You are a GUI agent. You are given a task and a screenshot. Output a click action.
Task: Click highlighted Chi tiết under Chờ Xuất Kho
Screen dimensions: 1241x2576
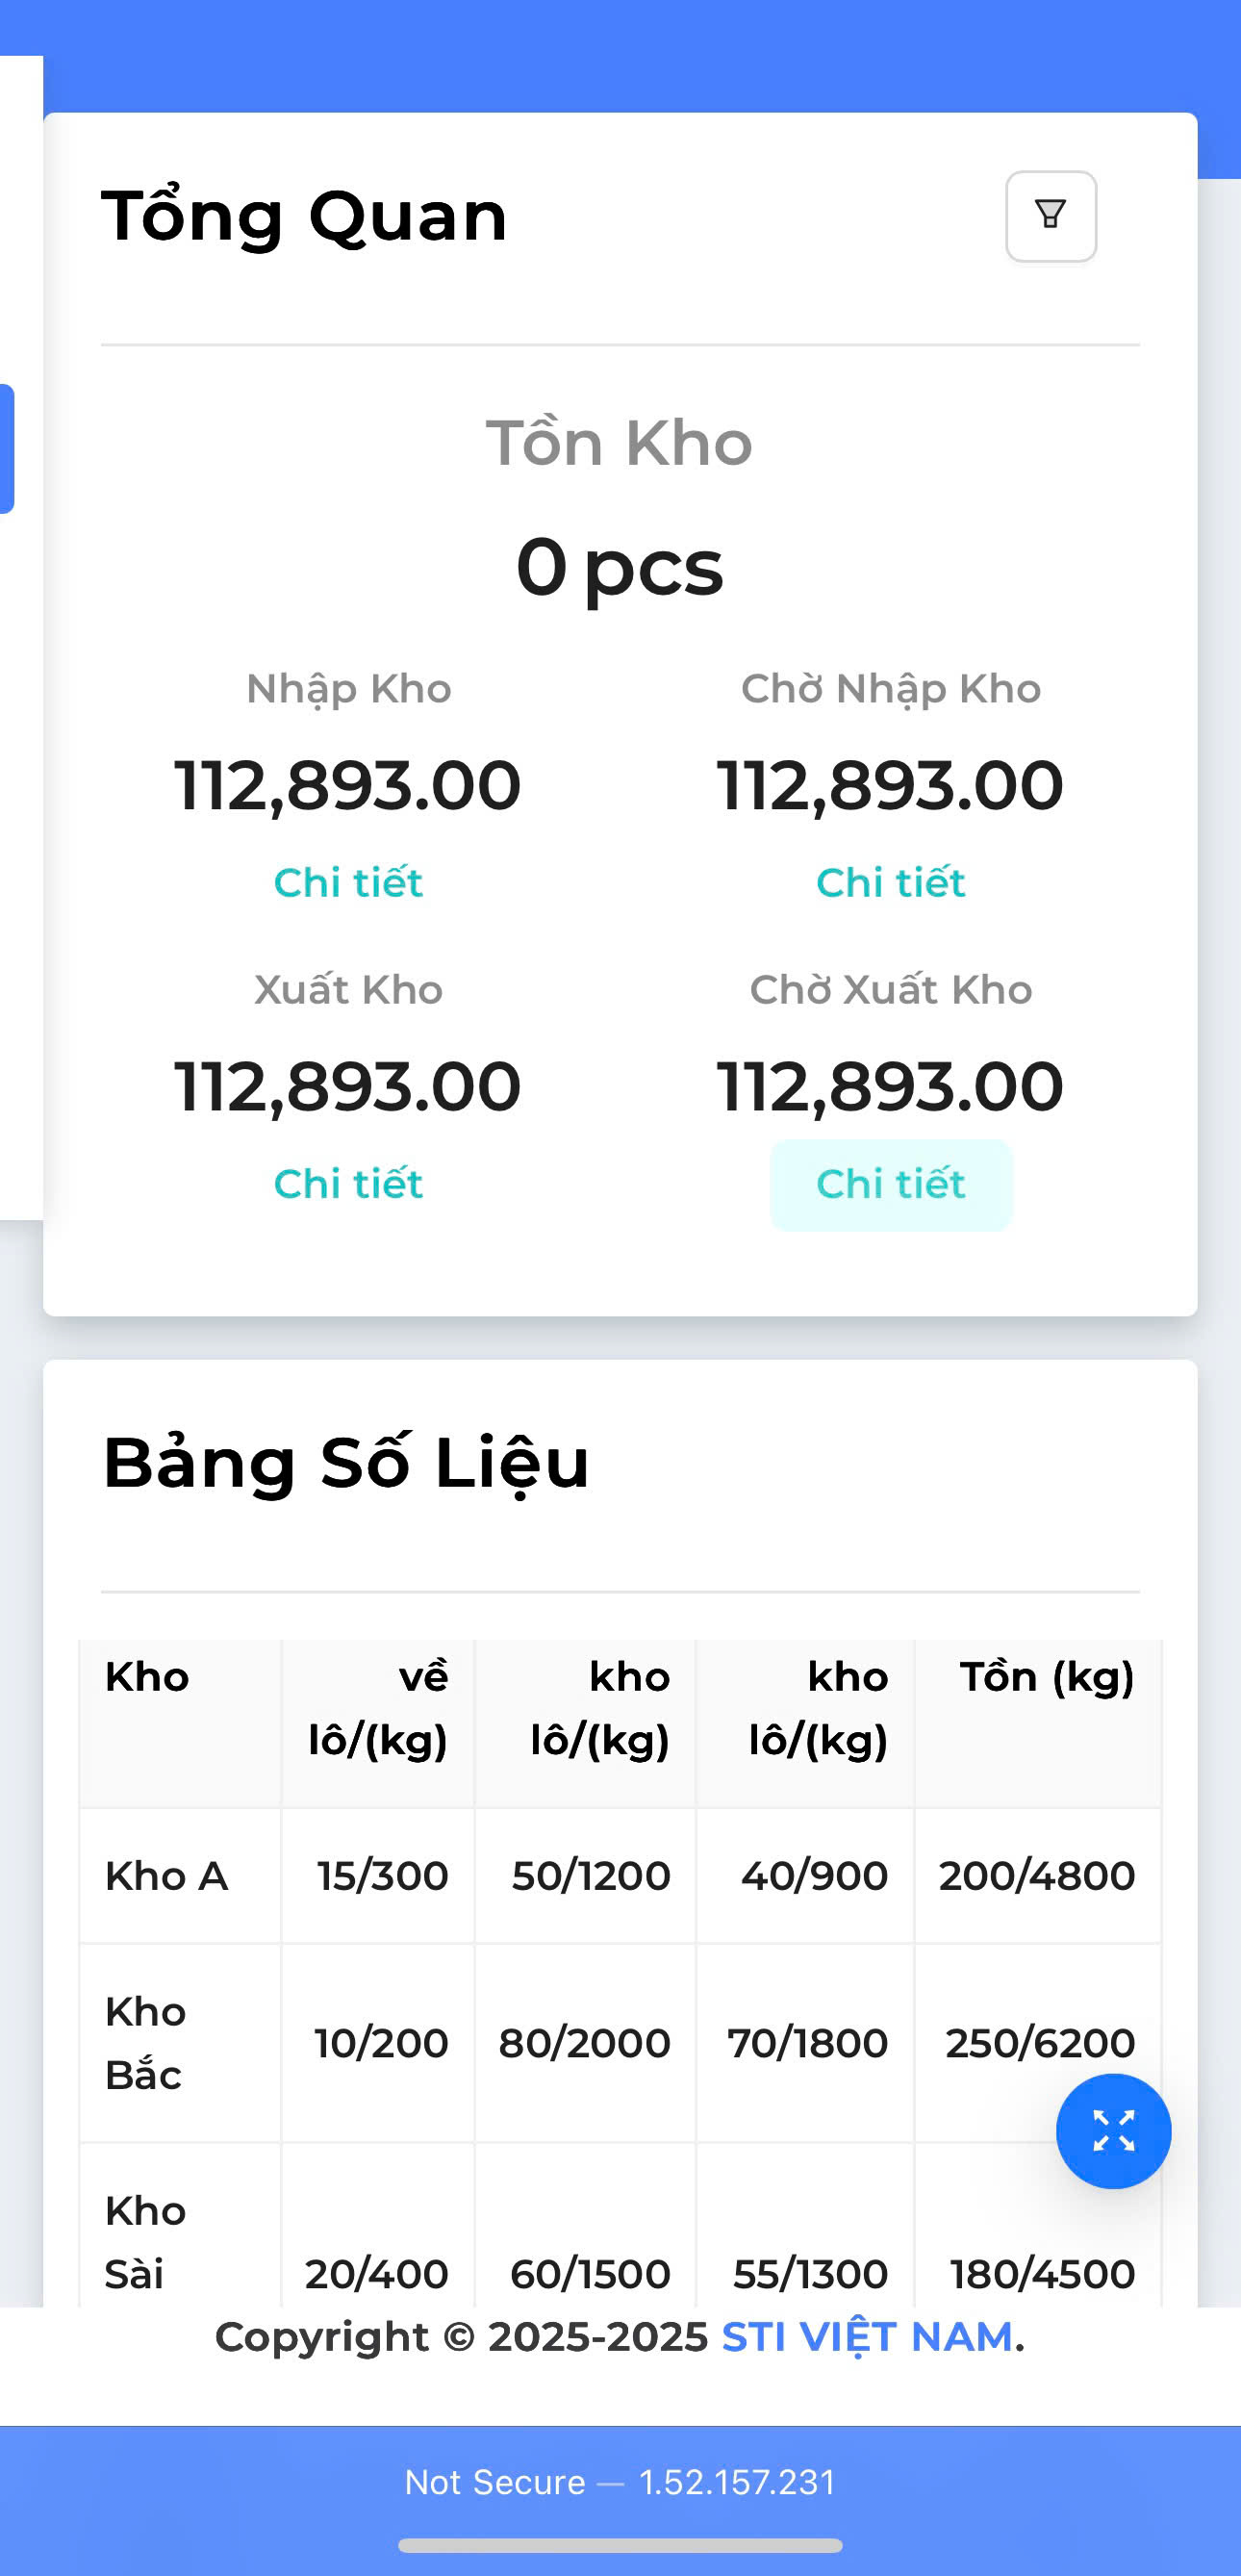(x=890, y=1184)
